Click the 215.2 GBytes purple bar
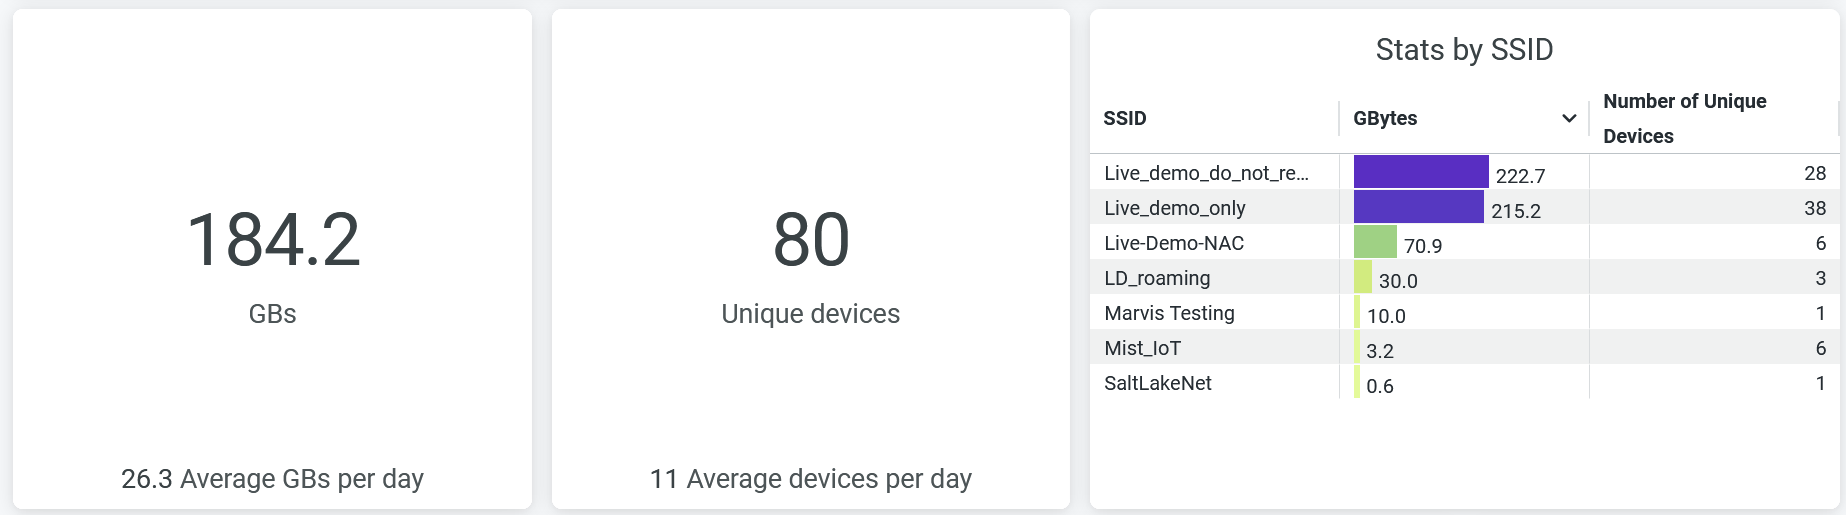The image size is (1846, 515). coord(1418,207)
